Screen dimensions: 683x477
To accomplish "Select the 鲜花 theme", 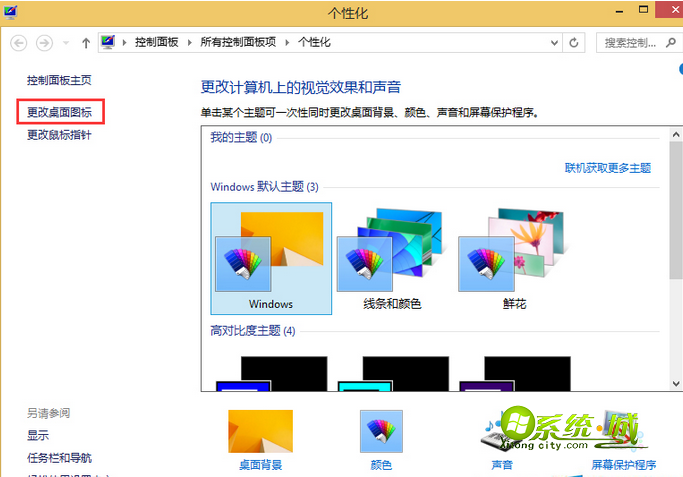I will (x=514, y=258).
